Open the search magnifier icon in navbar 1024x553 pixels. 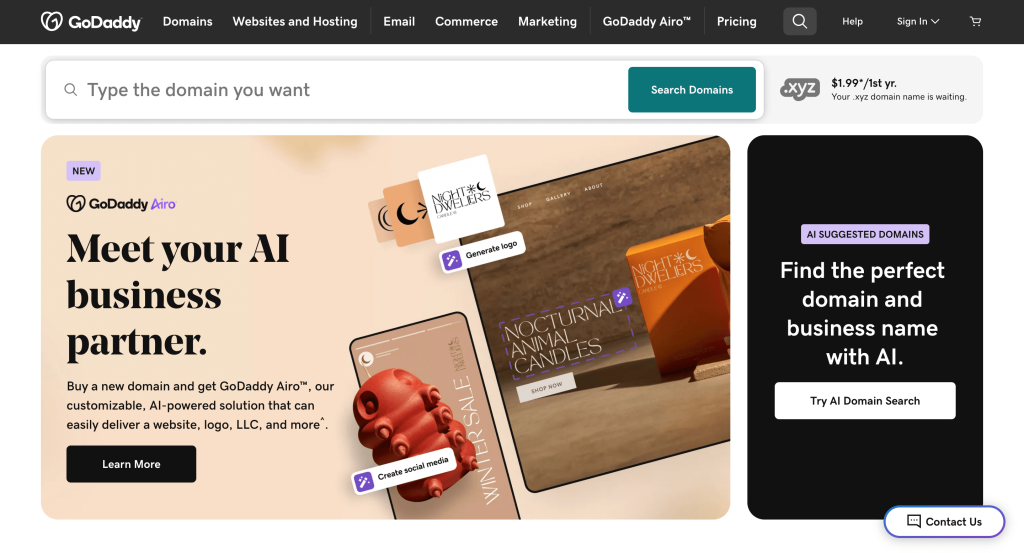799,22
